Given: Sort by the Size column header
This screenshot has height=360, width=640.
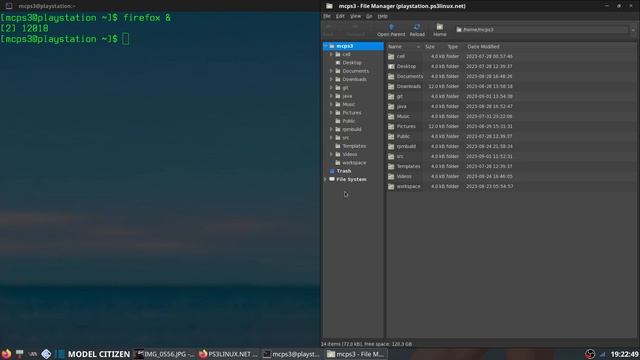Looking at the screenshot, I should [430, 47].
